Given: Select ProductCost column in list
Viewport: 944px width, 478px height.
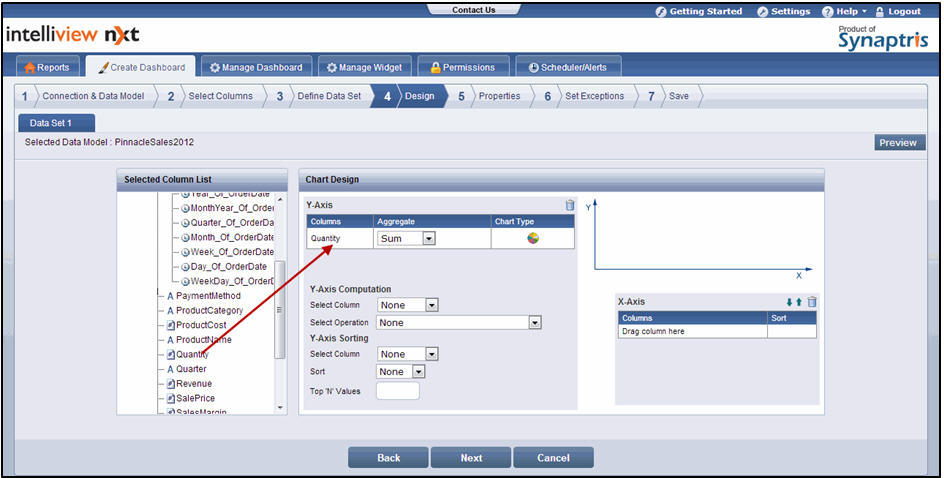Looking at the screenshot, I should click(x=196, y=325).
